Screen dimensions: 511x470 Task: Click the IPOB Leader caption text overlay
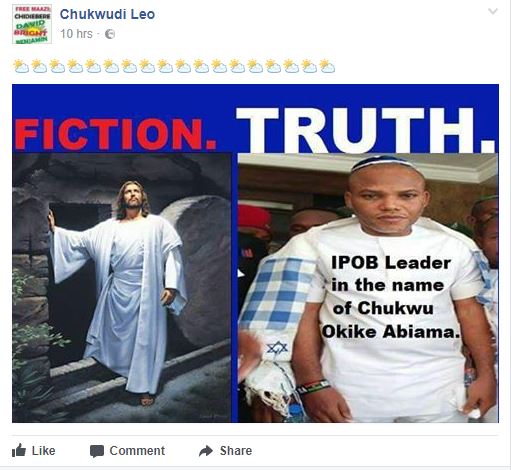(x=391, y=297)
